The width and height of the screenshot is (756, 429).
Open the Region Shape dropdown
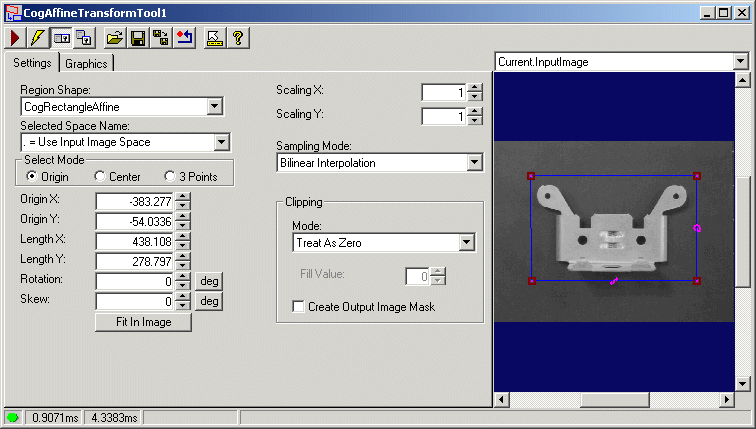pyautogui.click(x=215, y=107)
